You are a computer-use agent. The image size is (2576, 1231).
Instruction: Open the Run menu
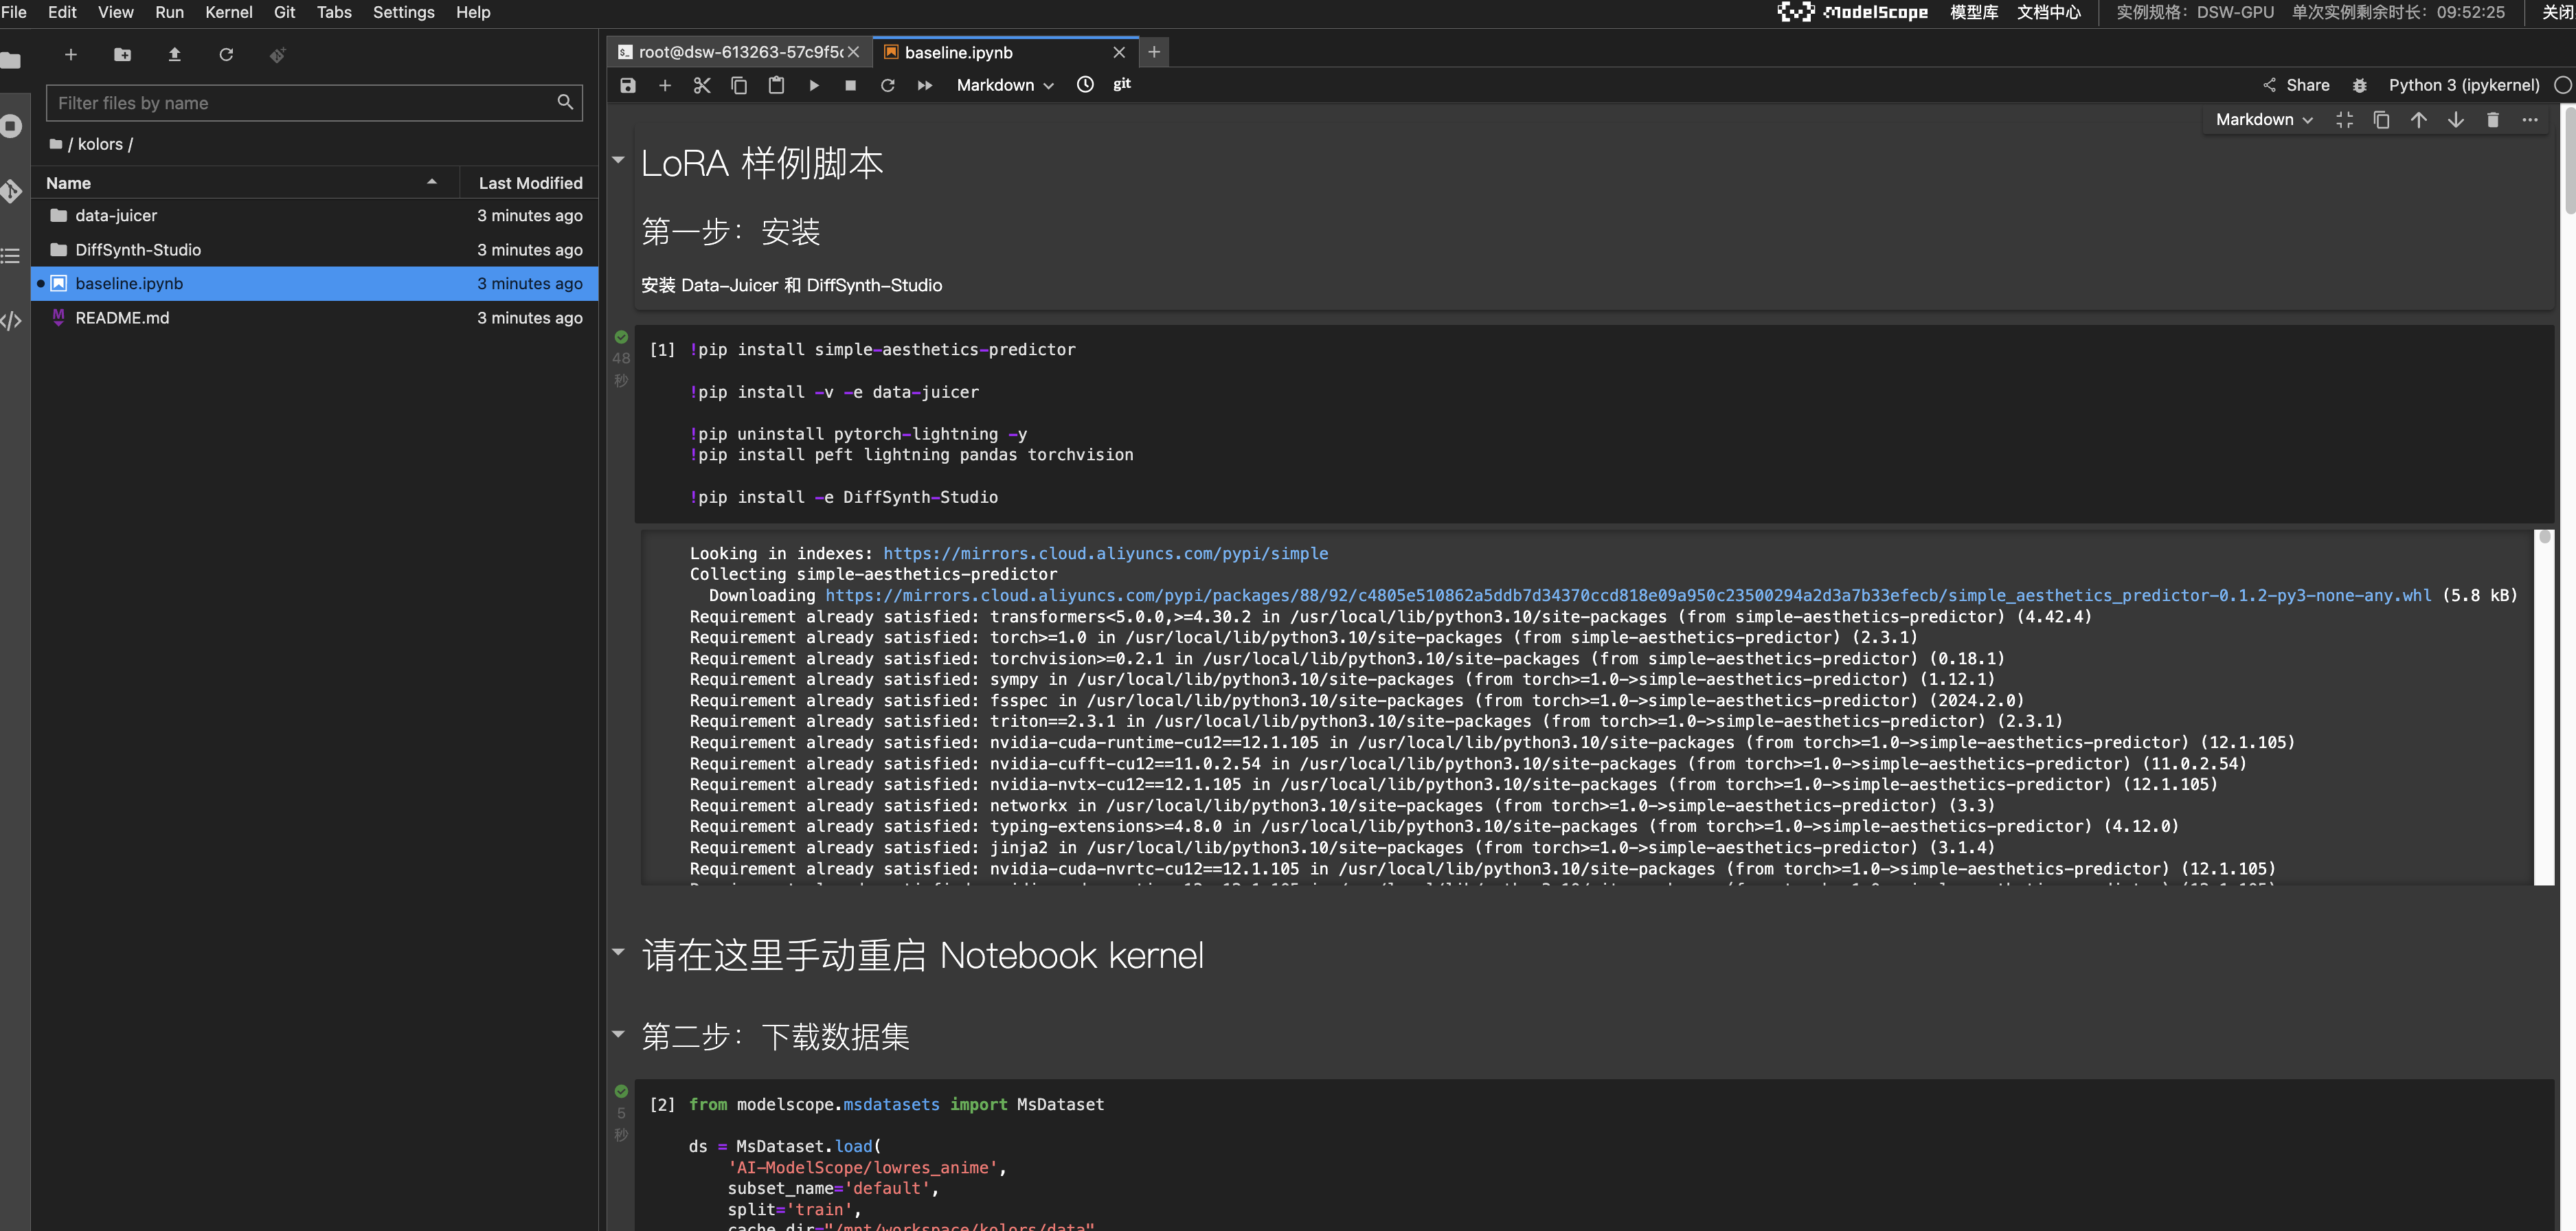[169, 12]
